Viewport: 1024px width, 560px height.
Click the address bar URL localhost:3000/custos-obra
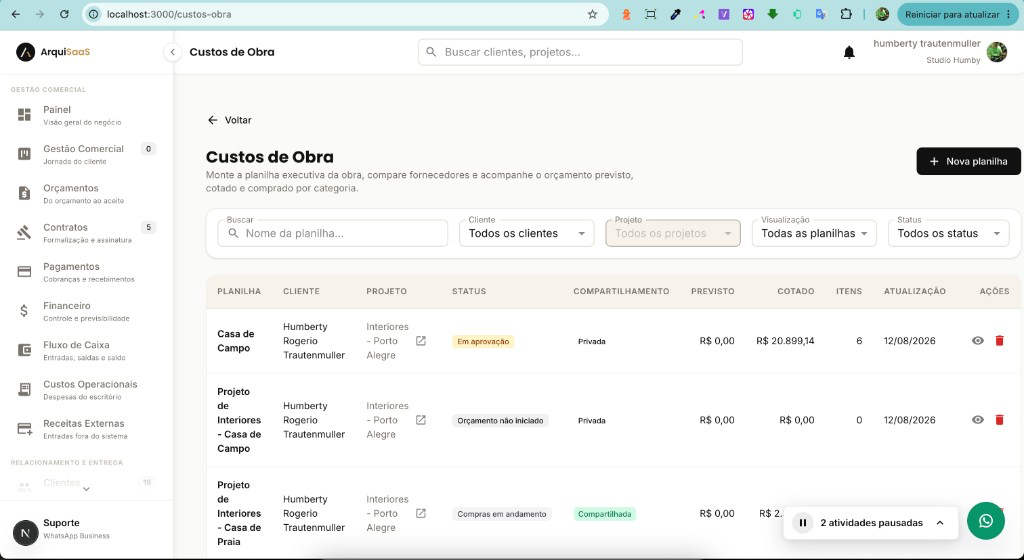[168, 14]
